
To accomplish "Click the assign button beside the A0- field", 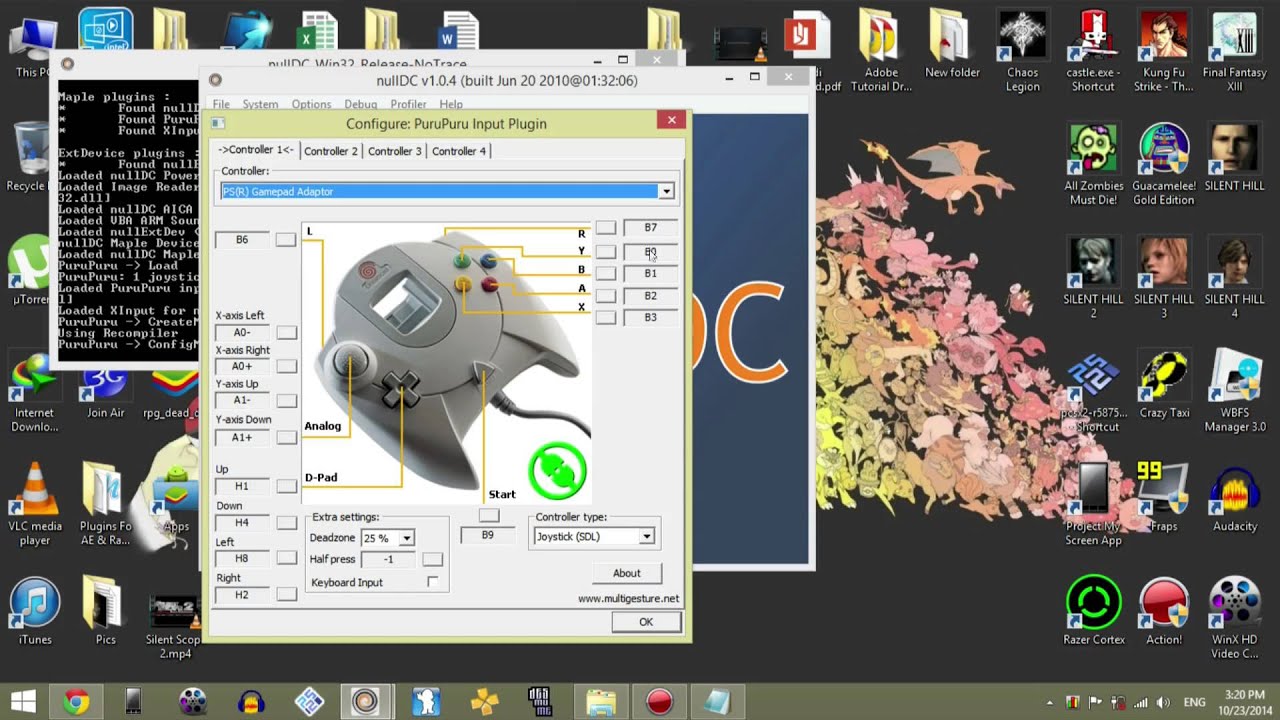I will click(x=286, y=332).
